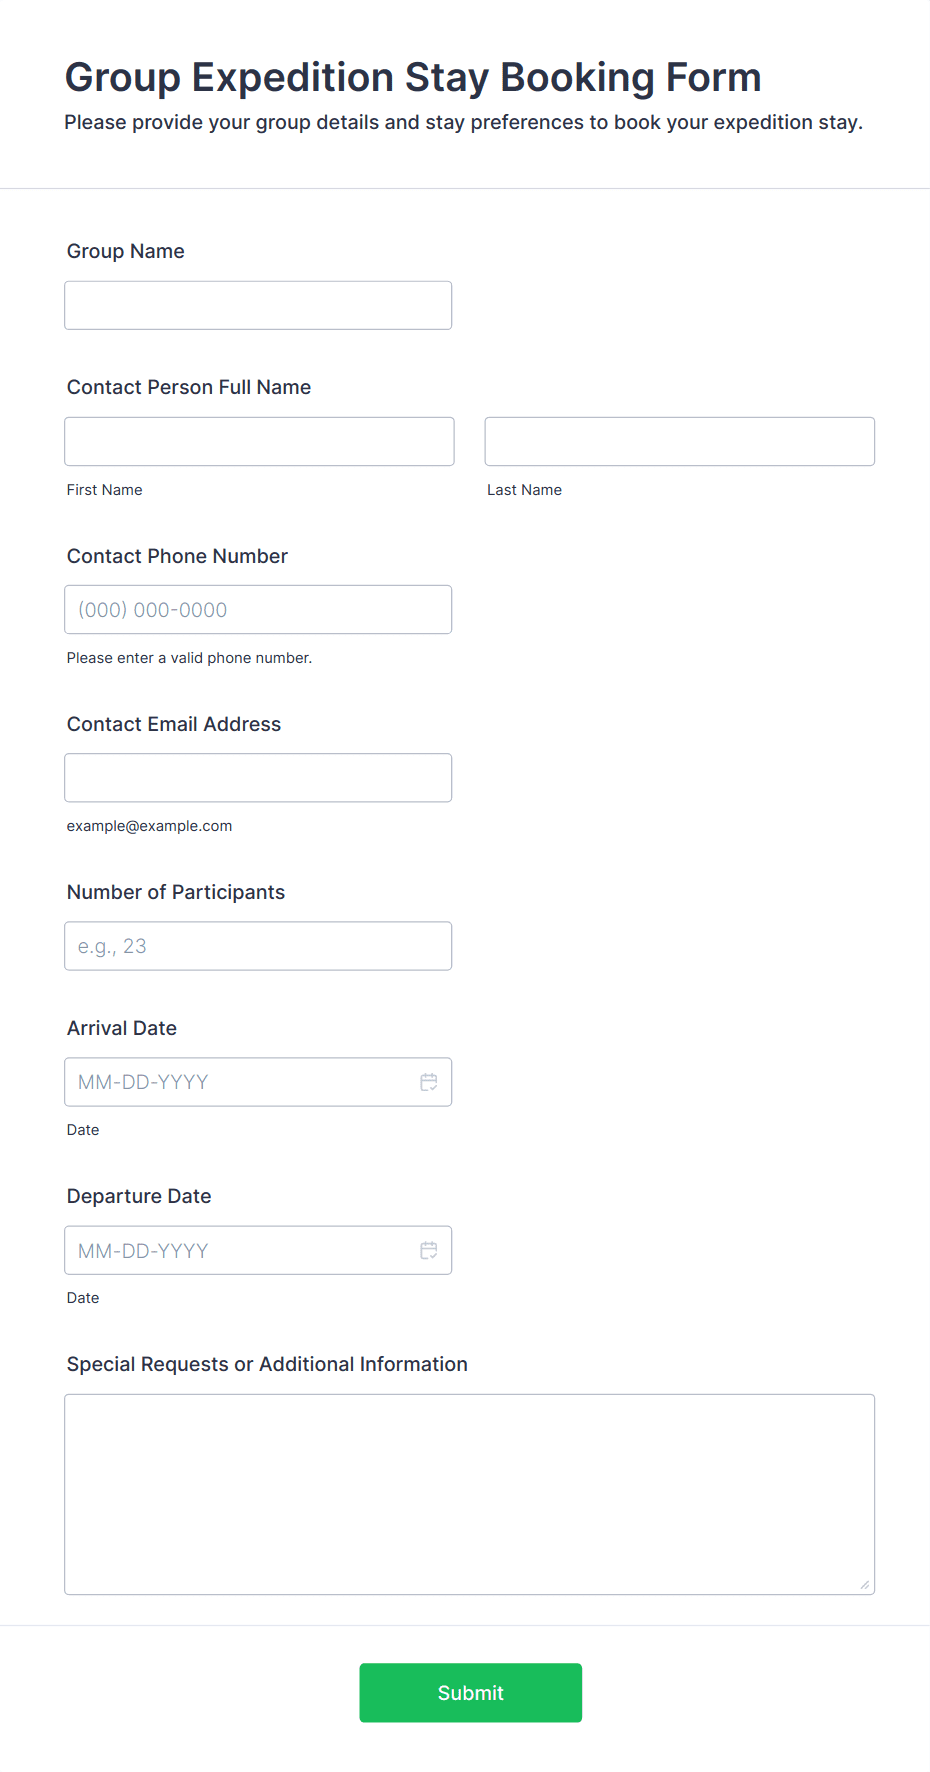Click the Contact Person Full Name label
This screenshot has height=1772, width=930.
click(x=189, y=387)
